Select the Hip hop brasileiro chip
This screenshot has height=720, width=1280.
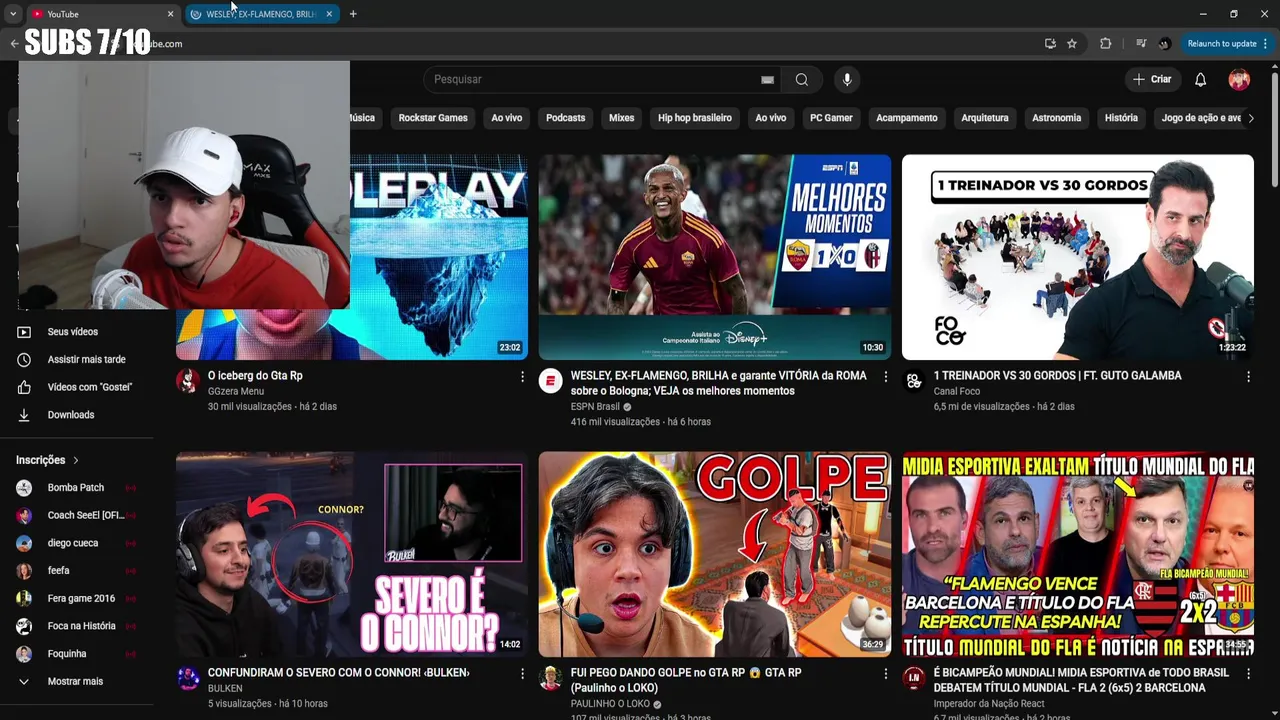coord(695,118)
